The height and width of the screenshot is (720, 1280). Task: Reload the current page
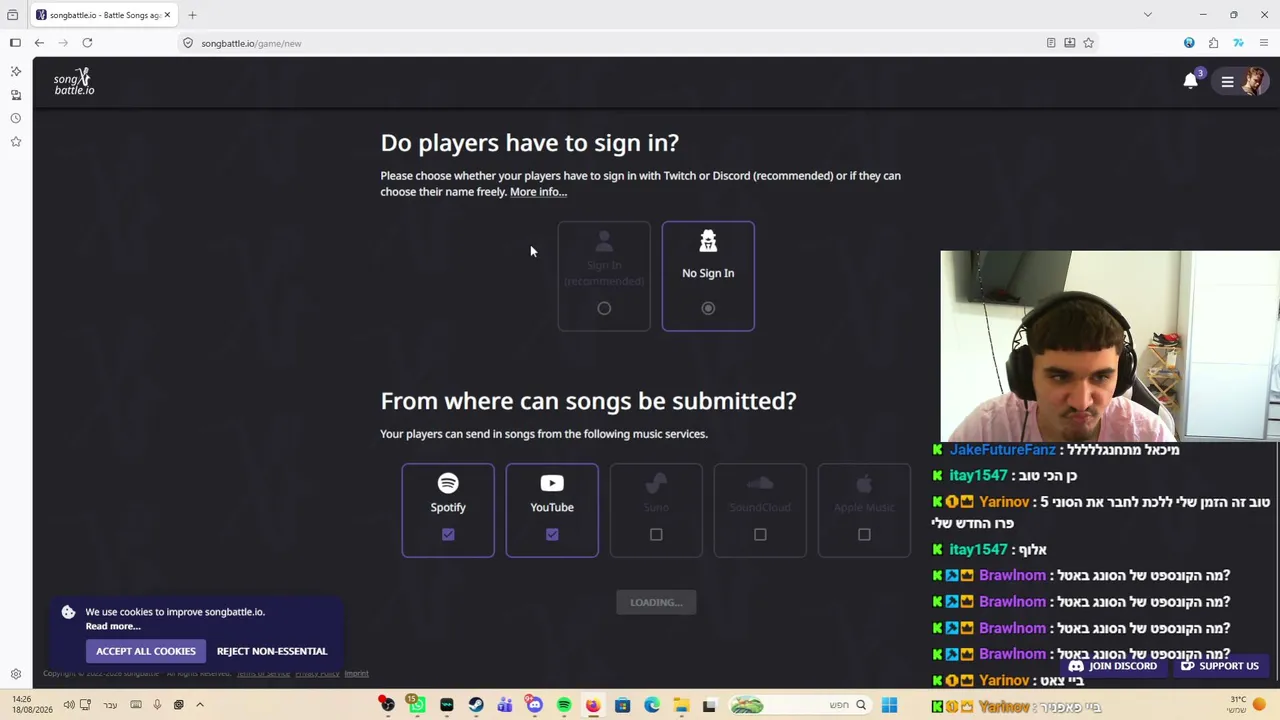(87, 43)
